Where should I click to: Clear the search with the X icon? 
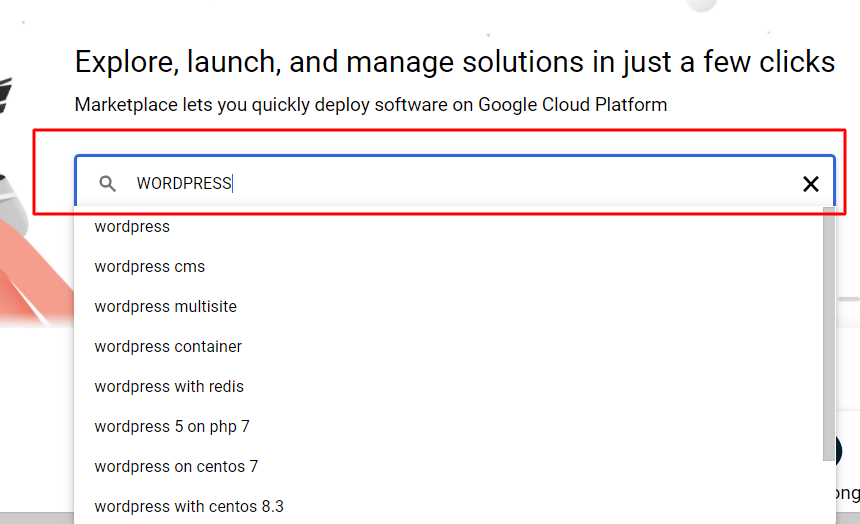pos(811,184)
